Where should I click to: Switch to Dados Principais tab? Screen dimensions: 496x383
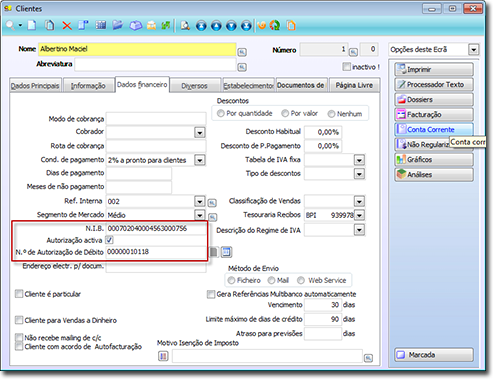(x=35, y=86)
